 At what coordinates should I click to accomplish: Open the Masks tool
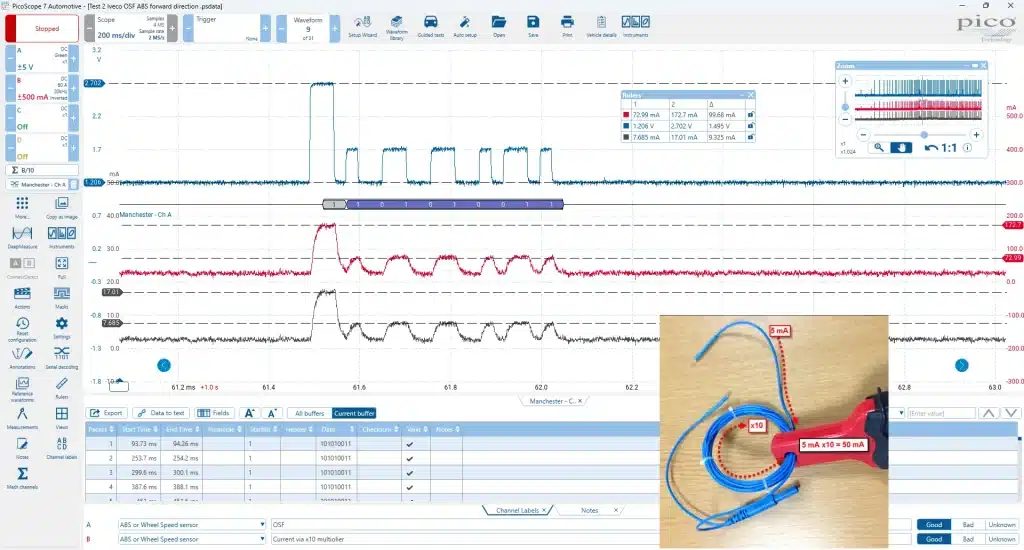[x=61, y=298]
